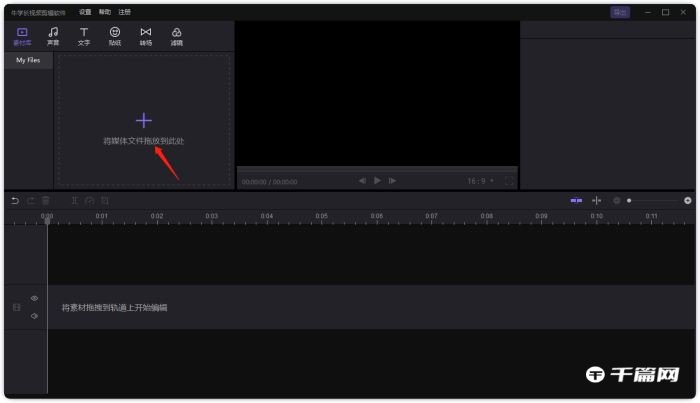Open the smiley face stickers panel
Viewport: 700px width, 403px height.
coord(115,36)
